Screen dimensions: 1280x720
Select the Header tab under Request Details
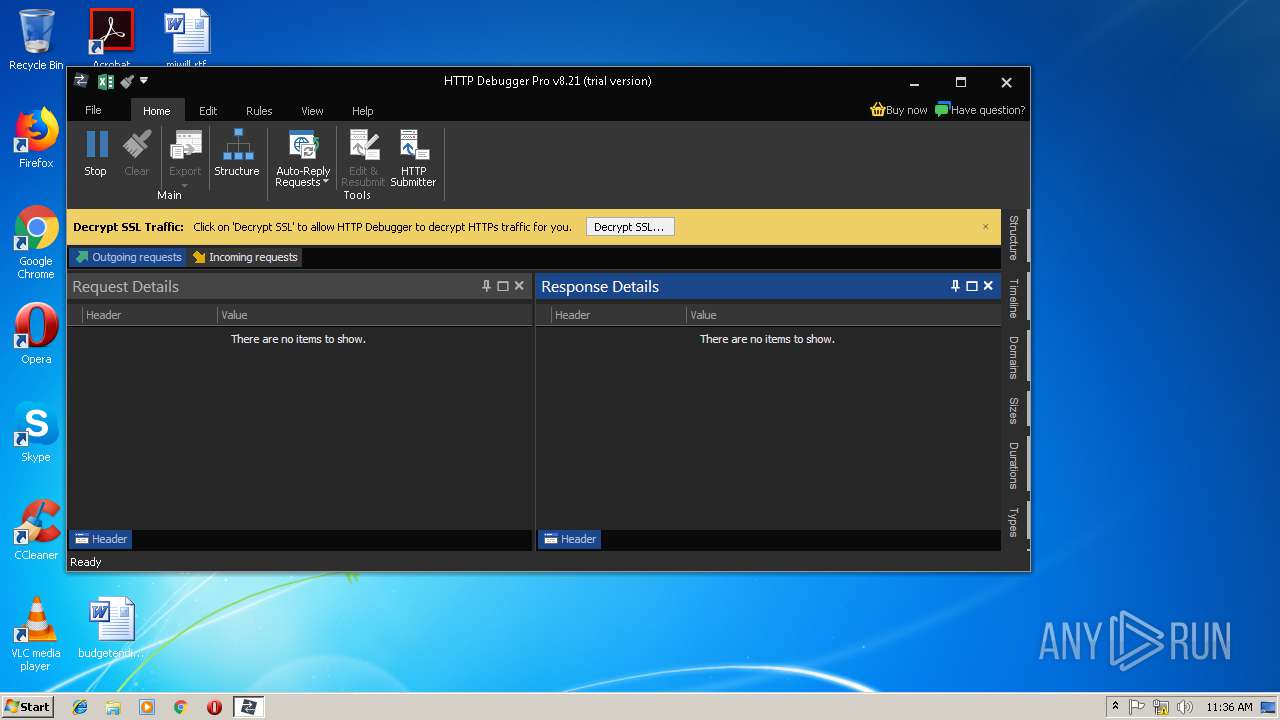pos(100,539)
